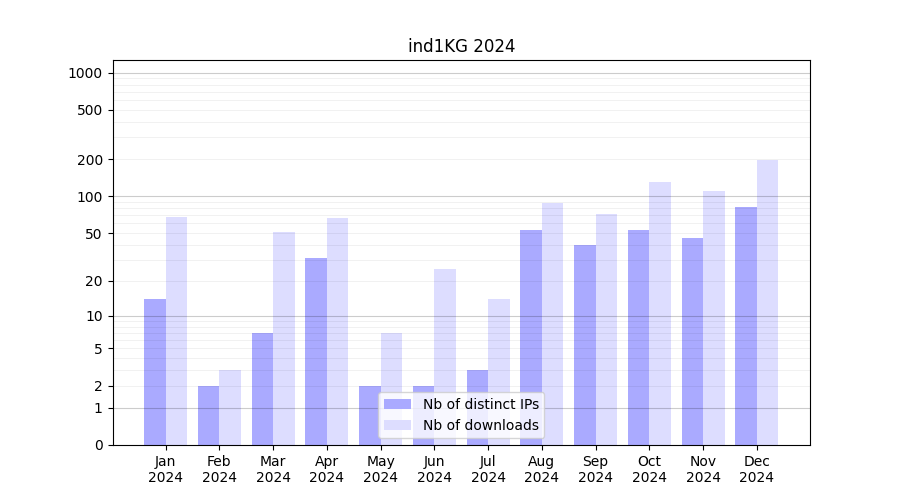Select the January 2024 distinct IPs bar
Image resolution: width=900 pixels, height=500 pixels.
point(155,372)
